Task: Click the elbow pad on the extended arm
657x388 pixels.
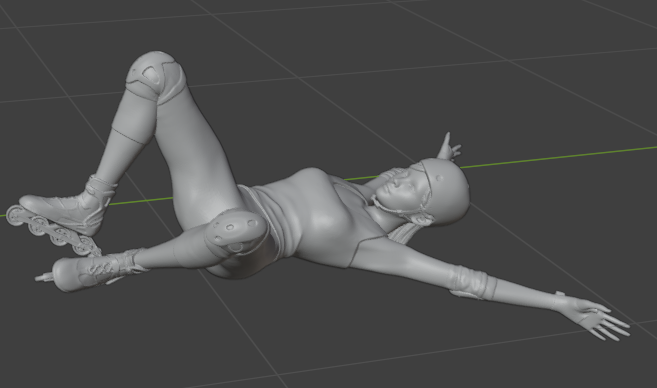Action: pos(472,282)
